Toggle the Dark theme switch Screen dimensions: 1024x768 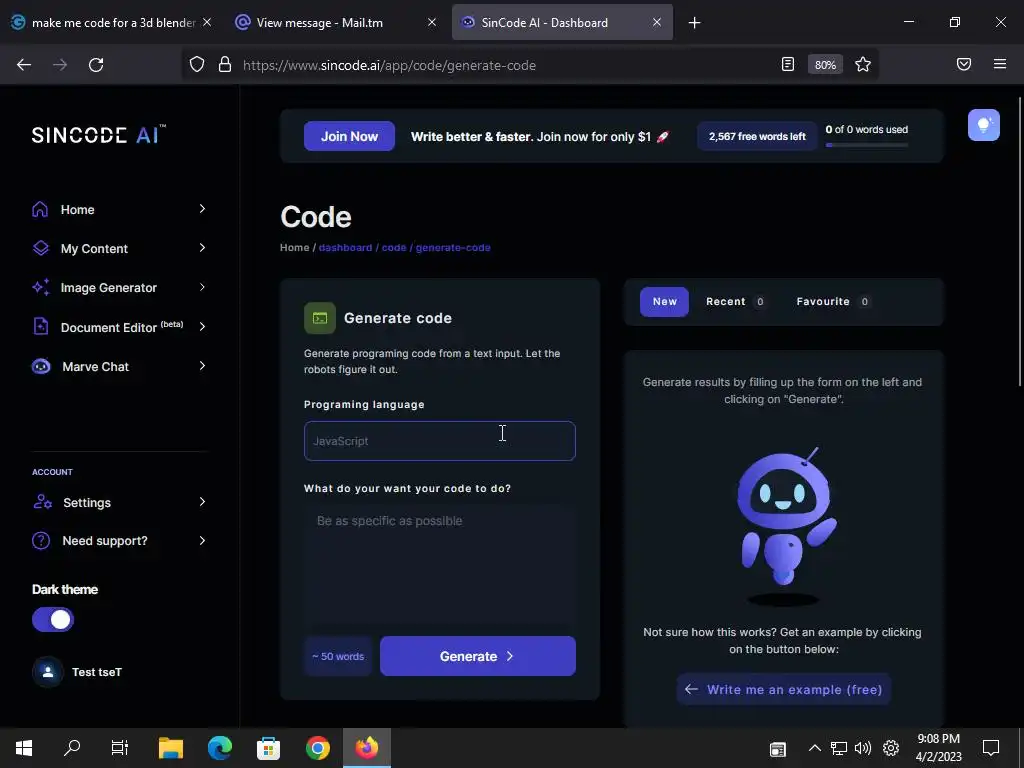(x=53, y=619)
